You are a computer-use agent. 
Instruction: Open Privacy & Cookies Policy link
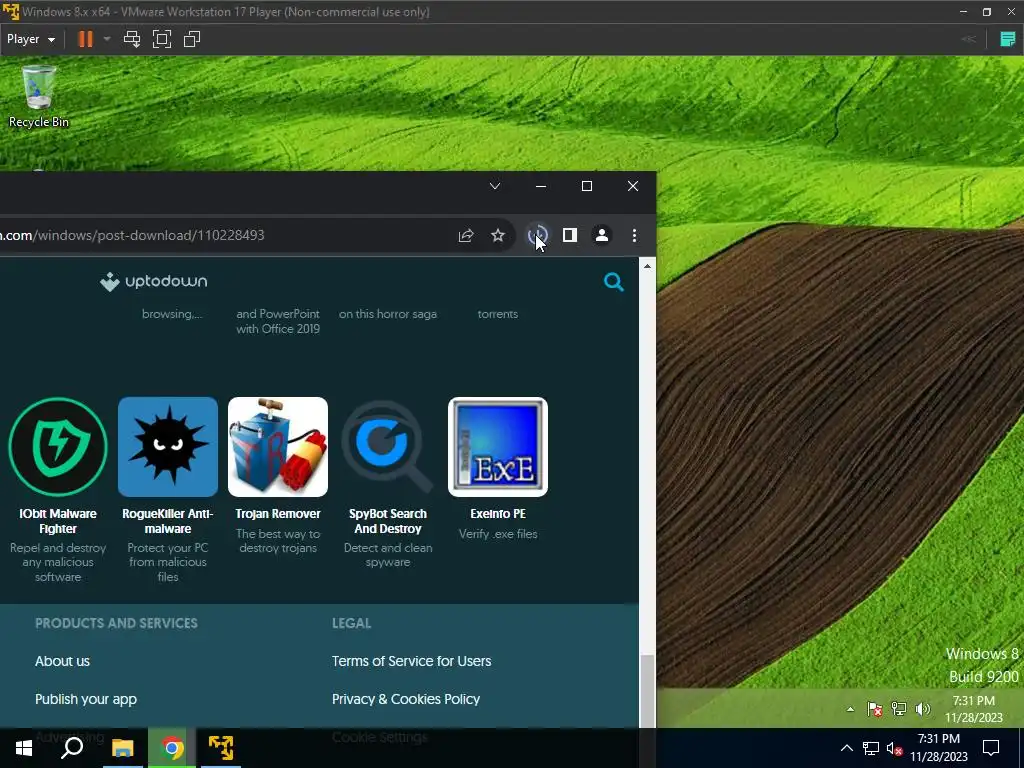[406, 699]
